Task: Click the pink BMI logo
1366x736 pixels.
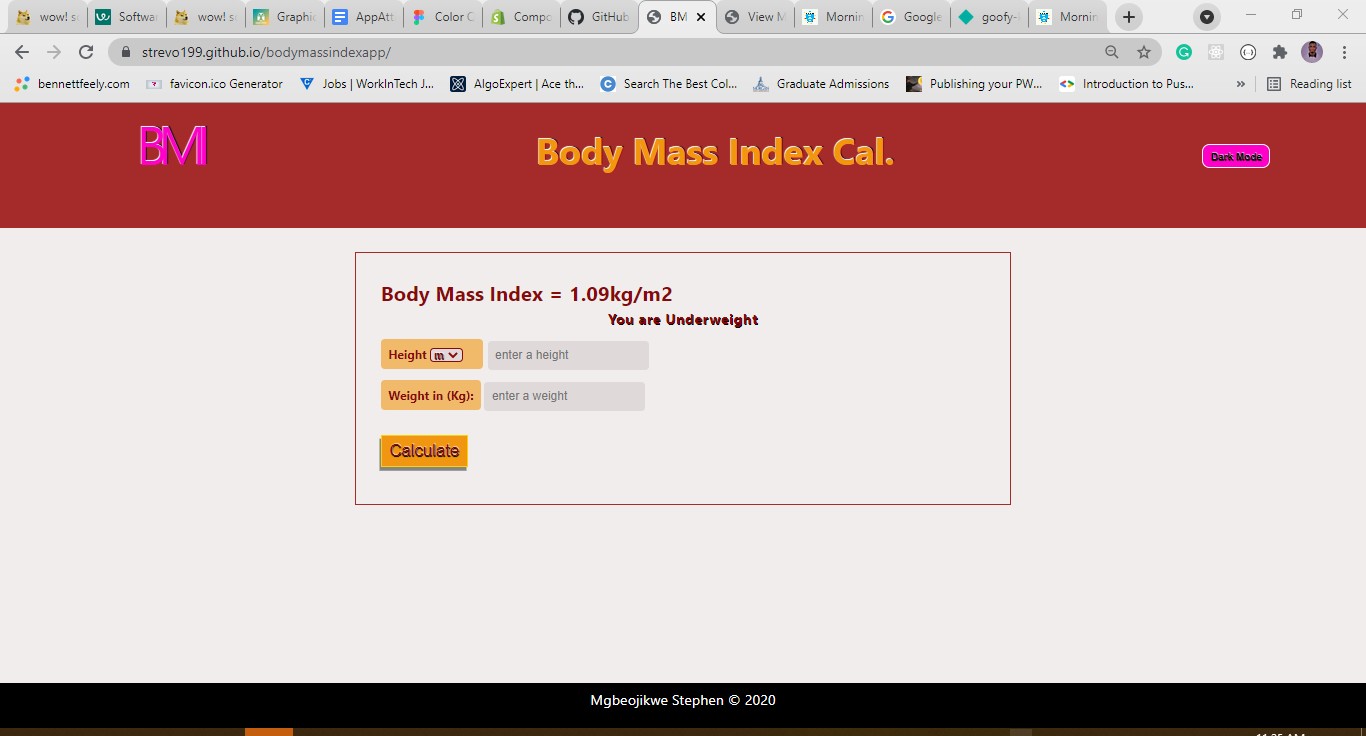Action: click(x=172, y=146)
